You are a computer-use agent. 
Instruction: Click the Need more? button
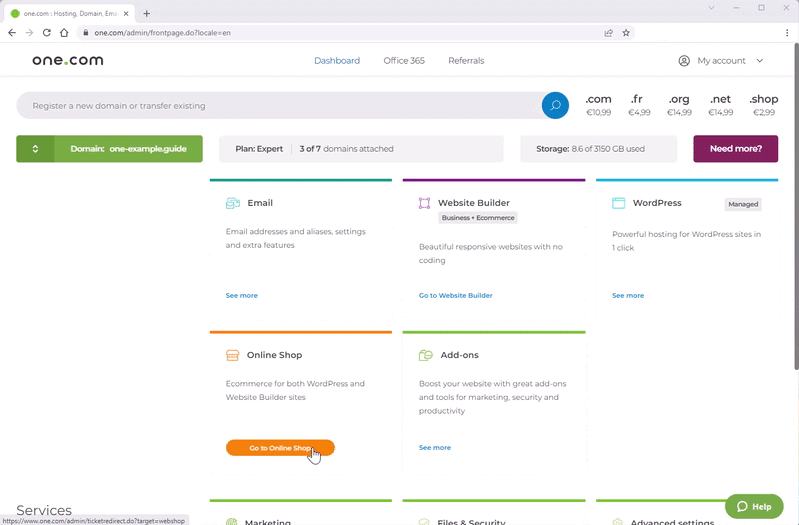pos(735,149)
